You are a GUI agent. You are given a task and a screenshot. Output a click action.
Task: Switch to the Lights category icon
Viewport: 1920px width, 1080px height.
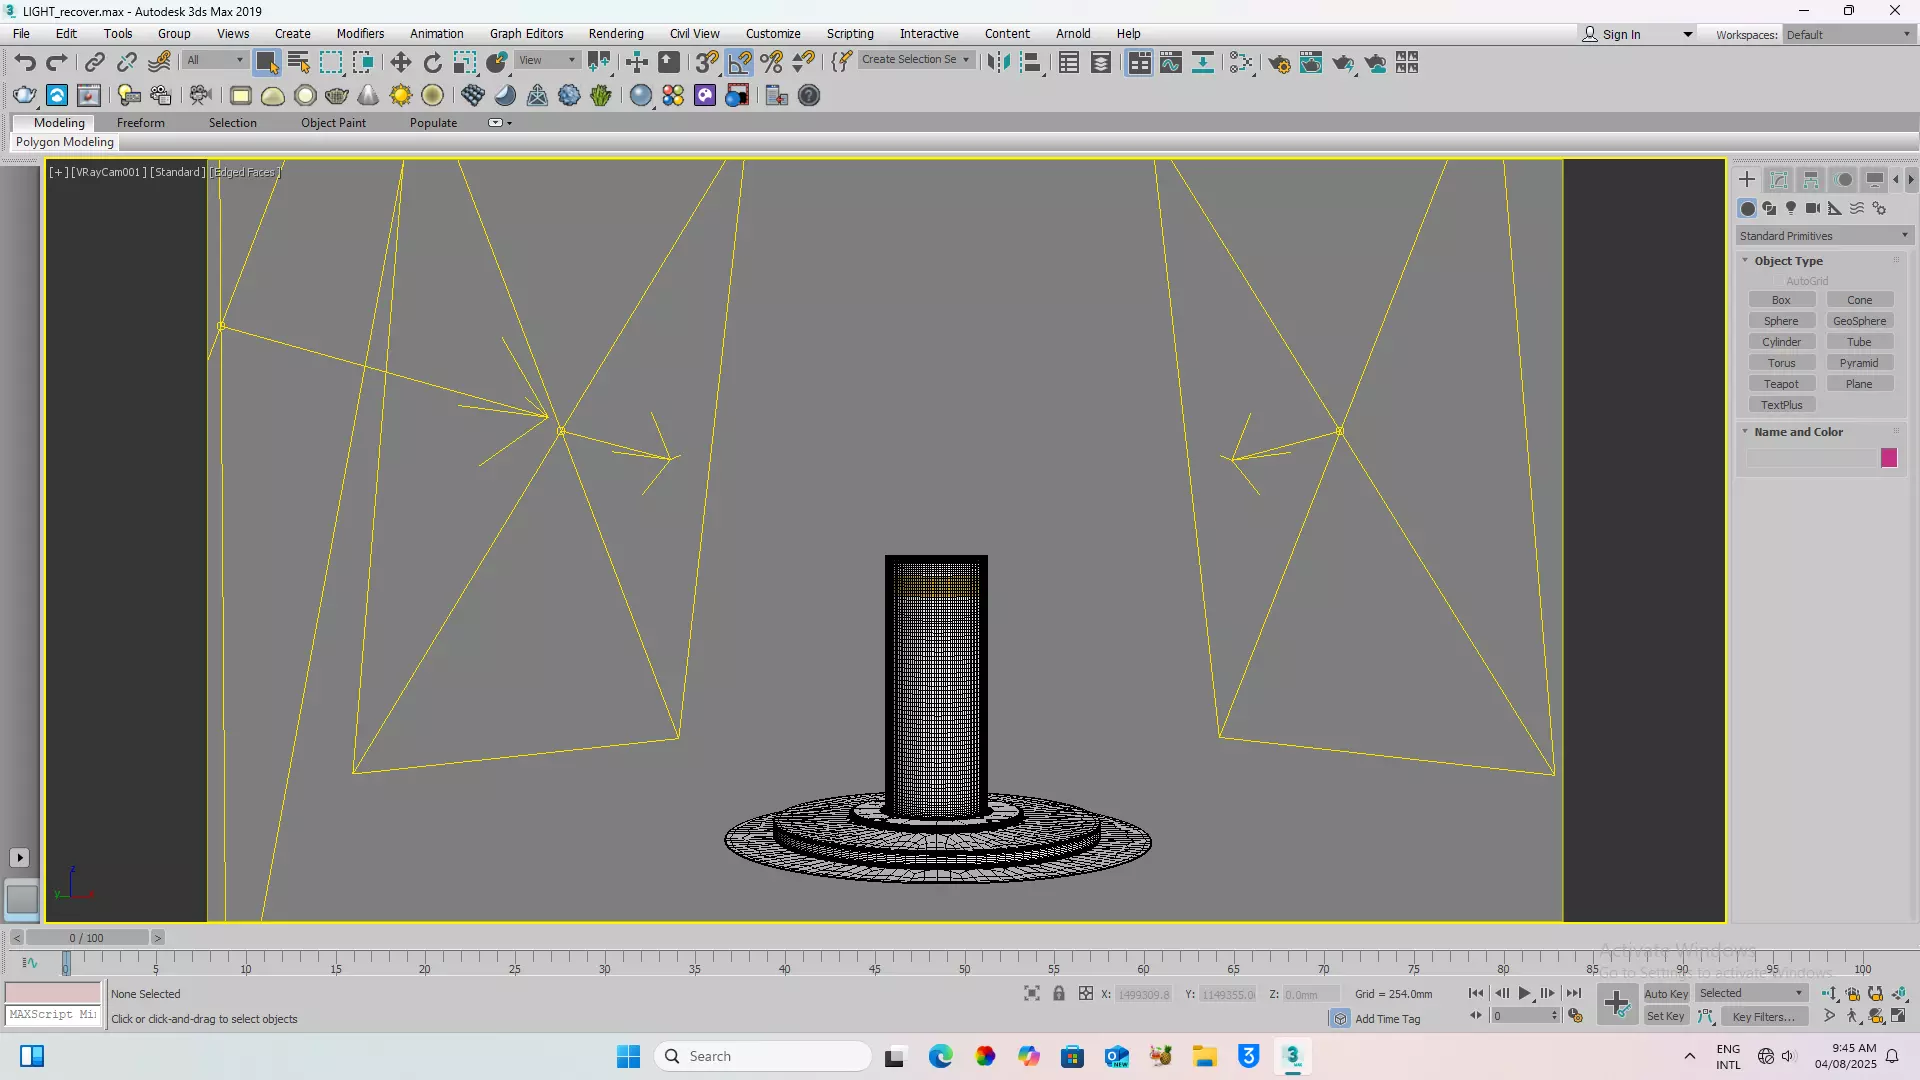click(1791, 208)
